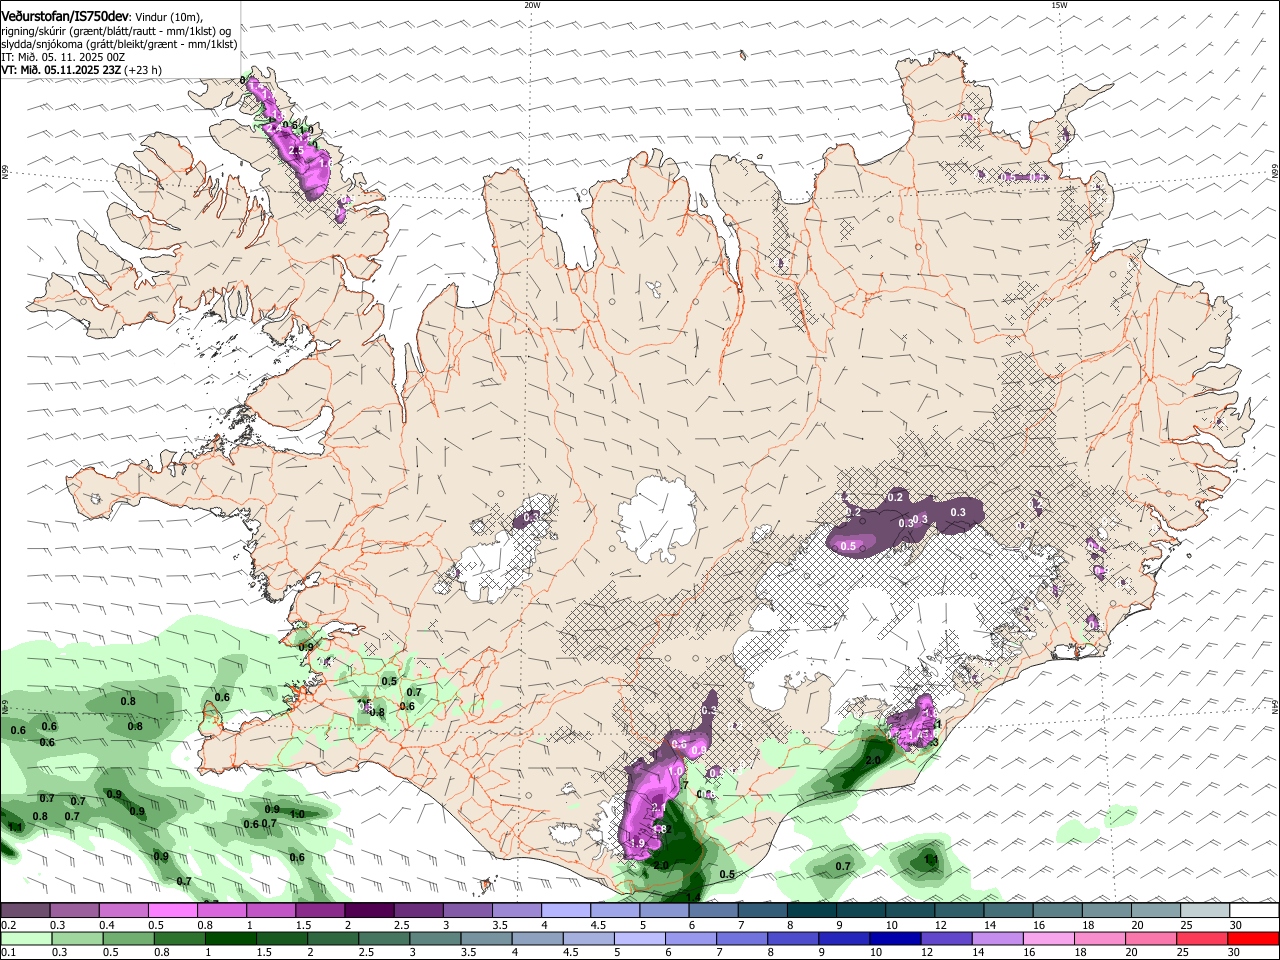
Task: Click the Veðurstofan/IS750dev title text
Action: (64, 15)
